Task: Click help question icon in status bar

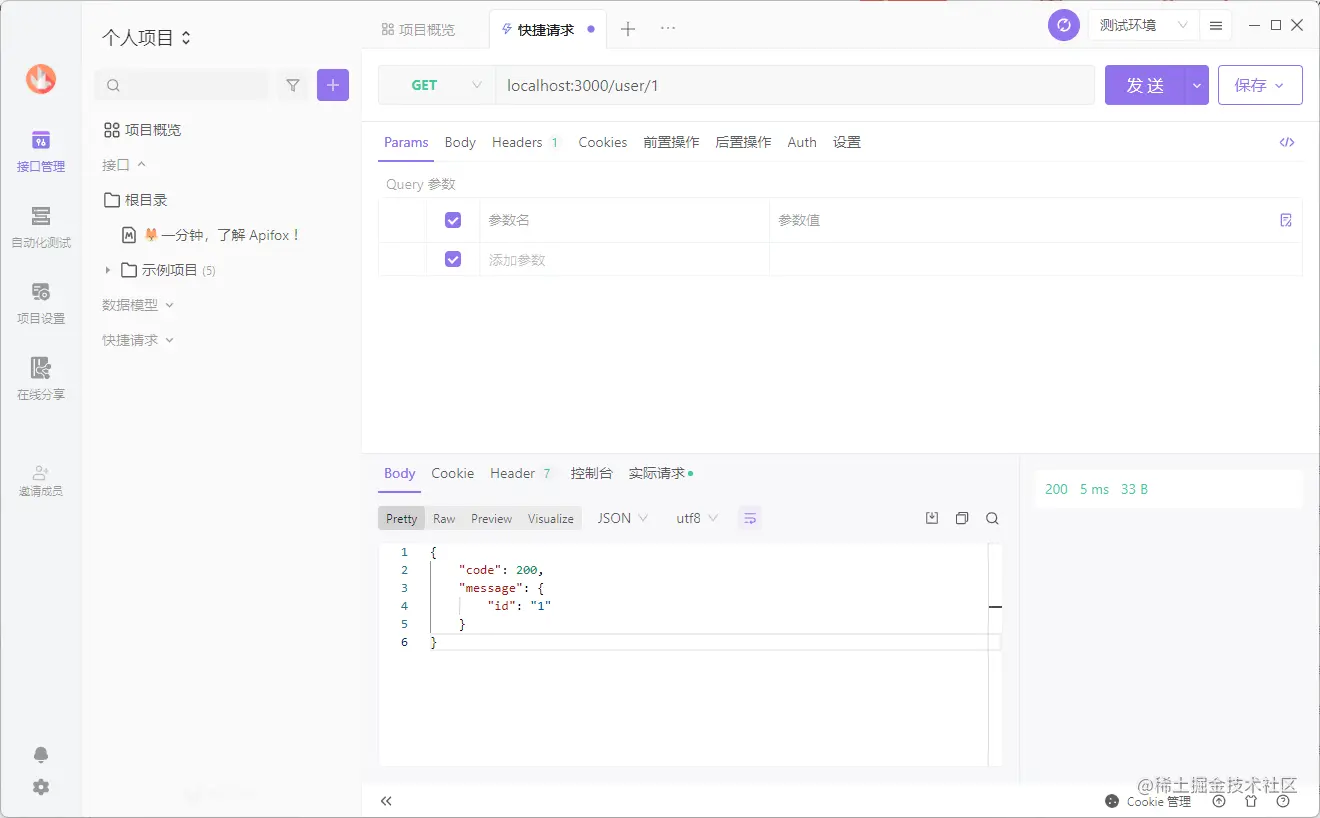Action: [x=1283, y=801]
